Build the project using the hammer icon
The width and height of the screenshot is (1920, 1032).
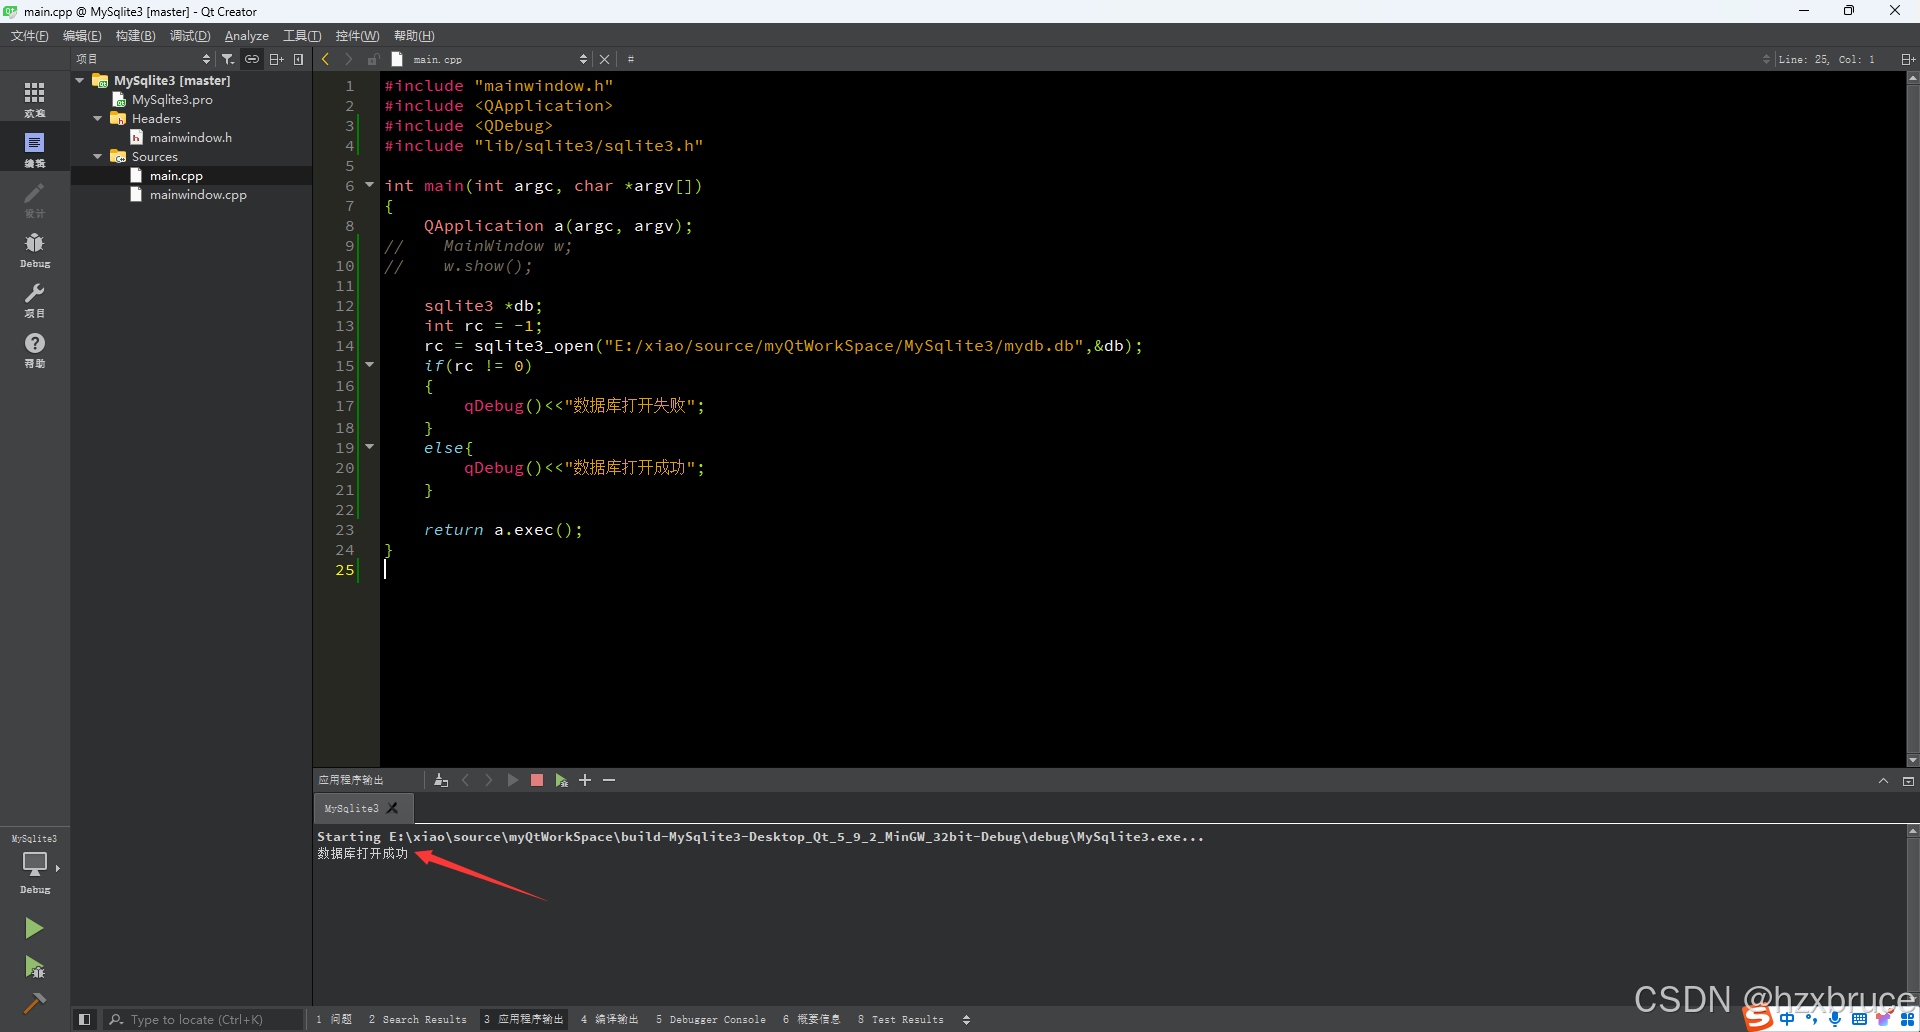click(35, 1003)
